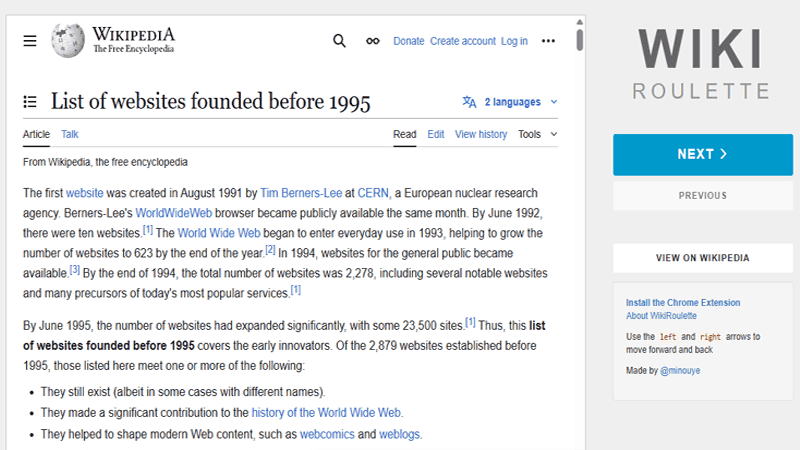Click the article frame scrollbar thumb
This screenshot has width=800, height=450.
580,40
